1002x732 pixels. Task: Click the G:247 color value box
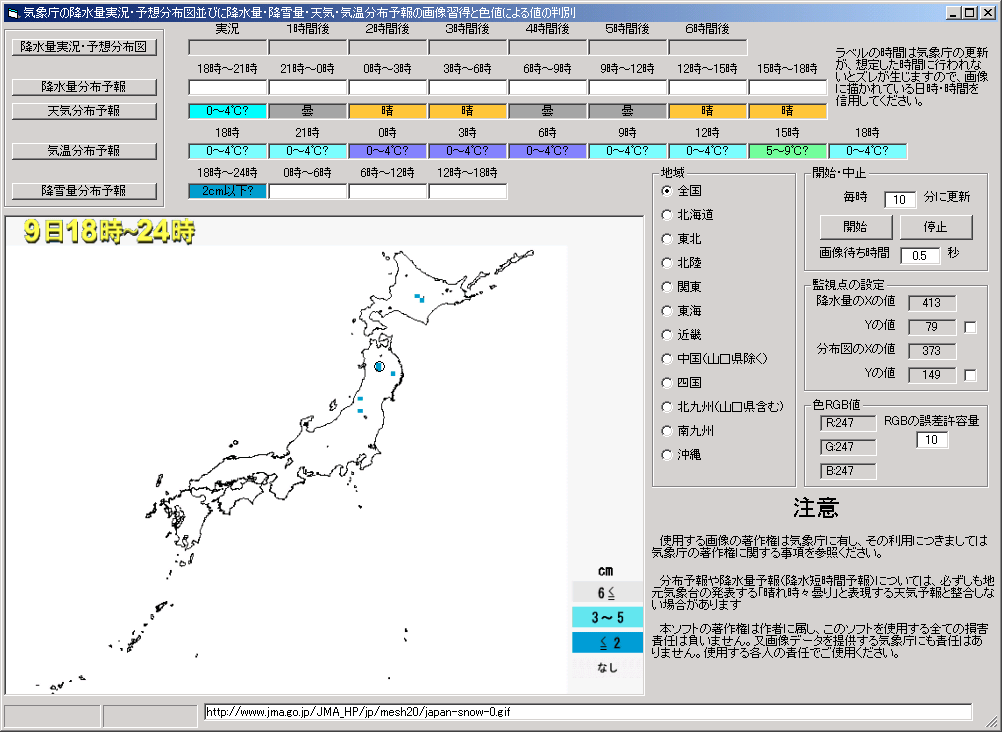pyautogui.click(x=848, y=447)
